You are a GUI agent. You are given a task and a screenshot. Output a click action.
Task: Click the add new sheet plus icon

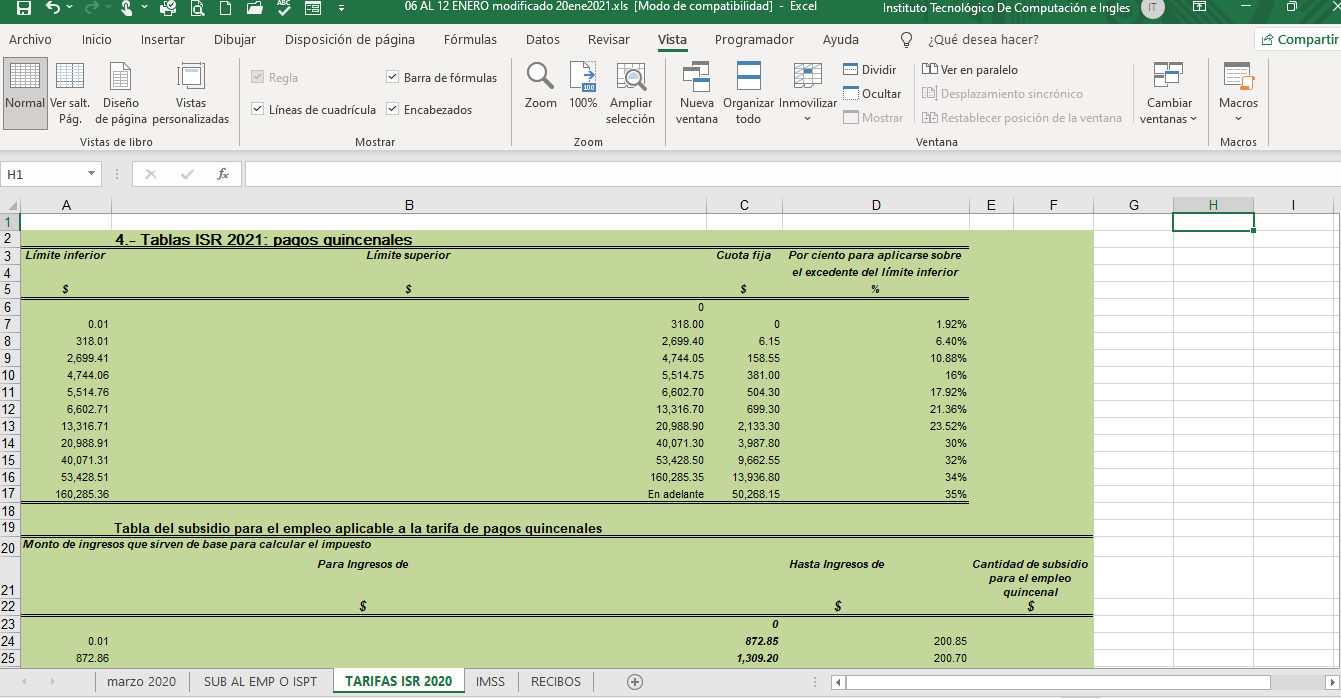pos(634,681)
